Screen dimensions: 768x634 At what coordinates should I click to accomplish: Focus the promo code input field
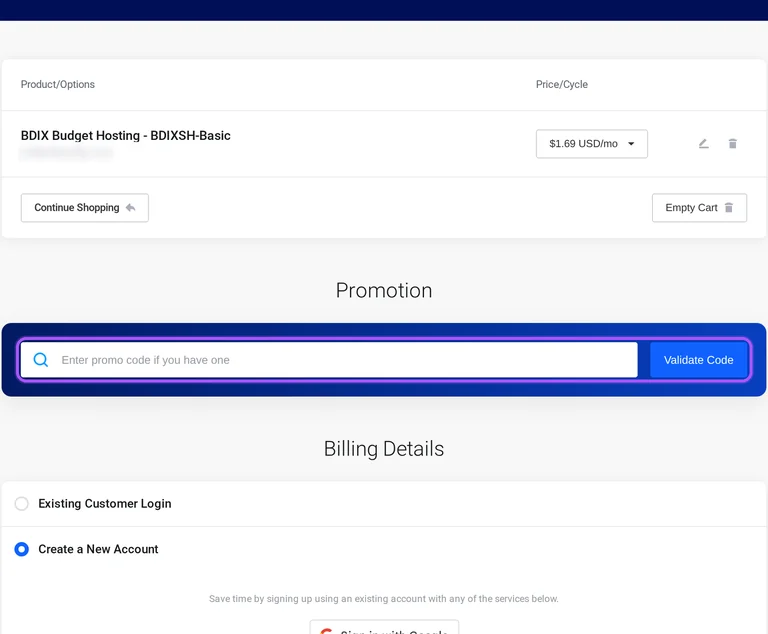(x=329, y=360)
